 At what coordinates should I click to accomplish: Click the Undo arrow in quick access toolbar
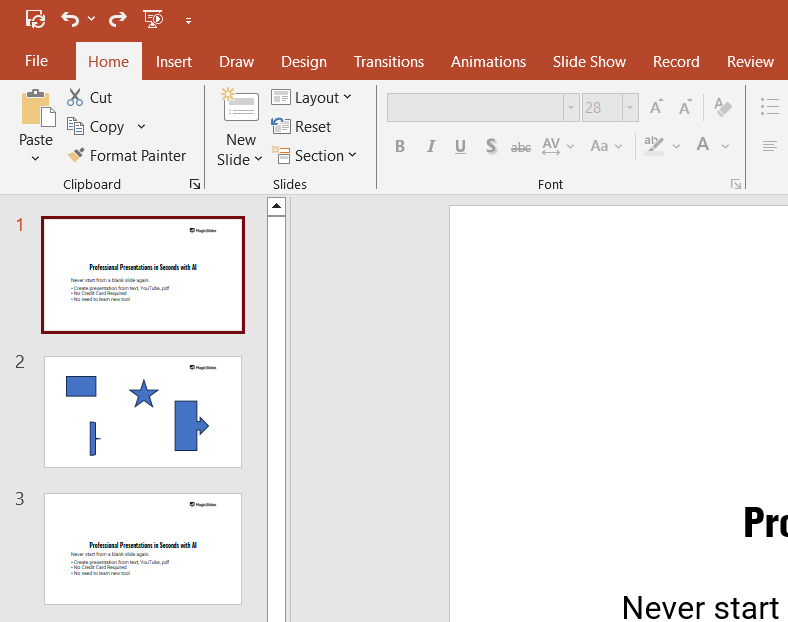(x=70, y=19)
